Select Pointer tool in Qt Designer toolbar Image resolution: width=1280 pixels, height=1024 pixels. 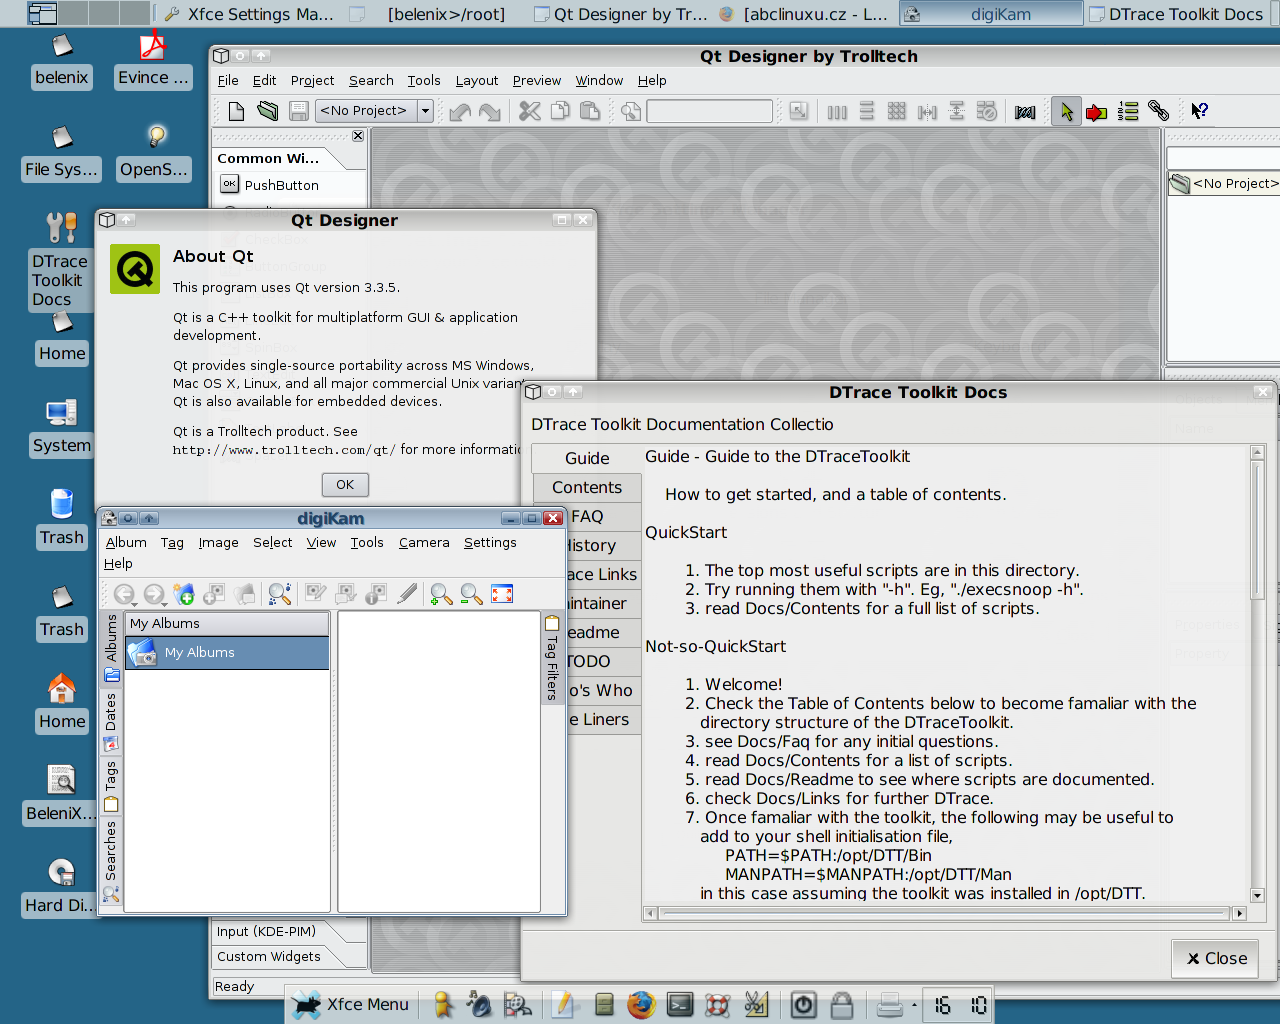pos(1066,111)
